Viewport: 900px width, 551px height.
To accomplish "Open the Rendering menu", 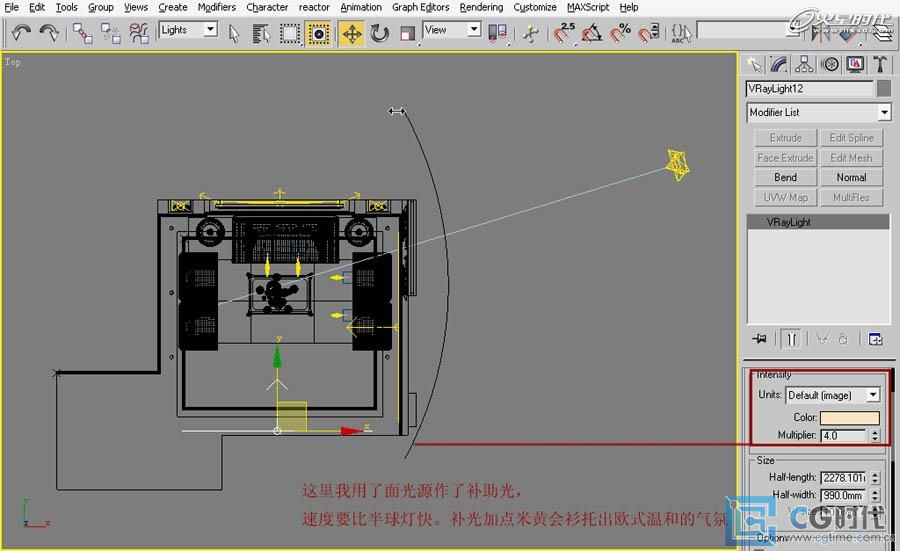I will tap(481, 7).
